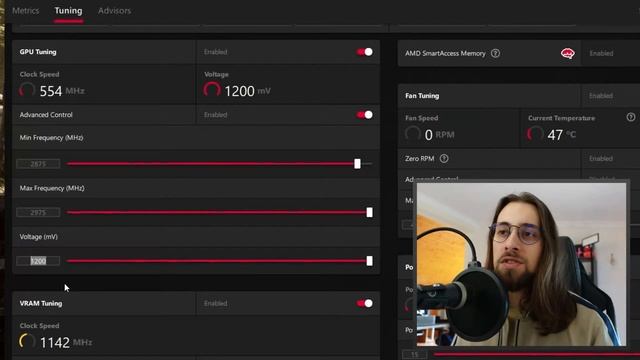This screenshot has height=360, width=640.
Task: Click the GPU Voltage gauge icon
Action: pos(212,89)
